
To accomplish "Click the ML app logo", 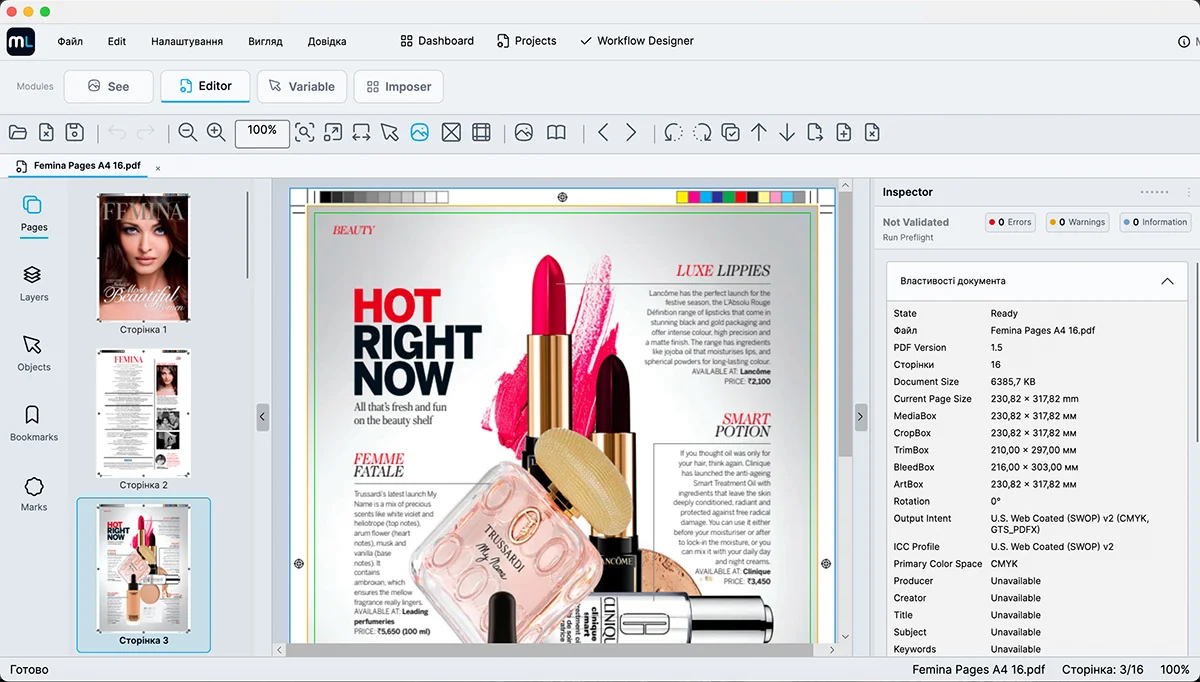I will [20, 41].
